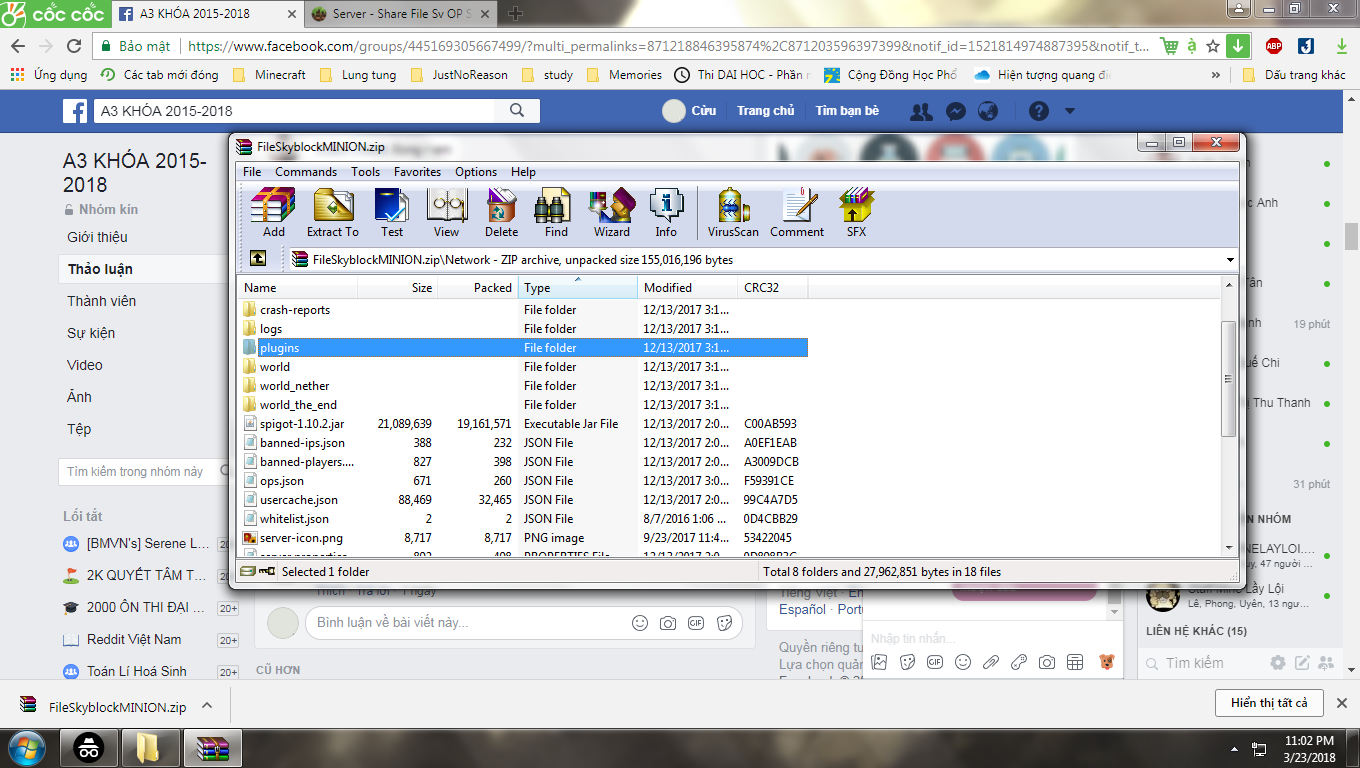Open Facebook friend requests icon
1360x768 pixels.
coord(921,111)
